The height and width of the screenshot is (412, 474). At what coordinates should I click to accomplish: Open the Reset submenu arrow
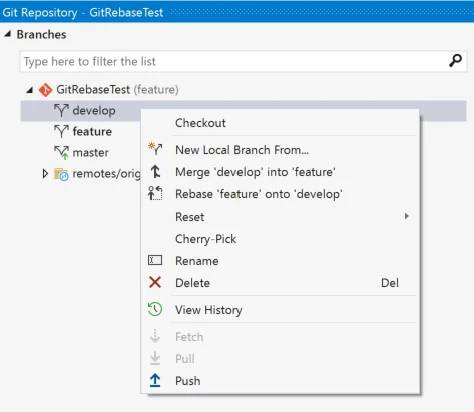coord(406,216)
